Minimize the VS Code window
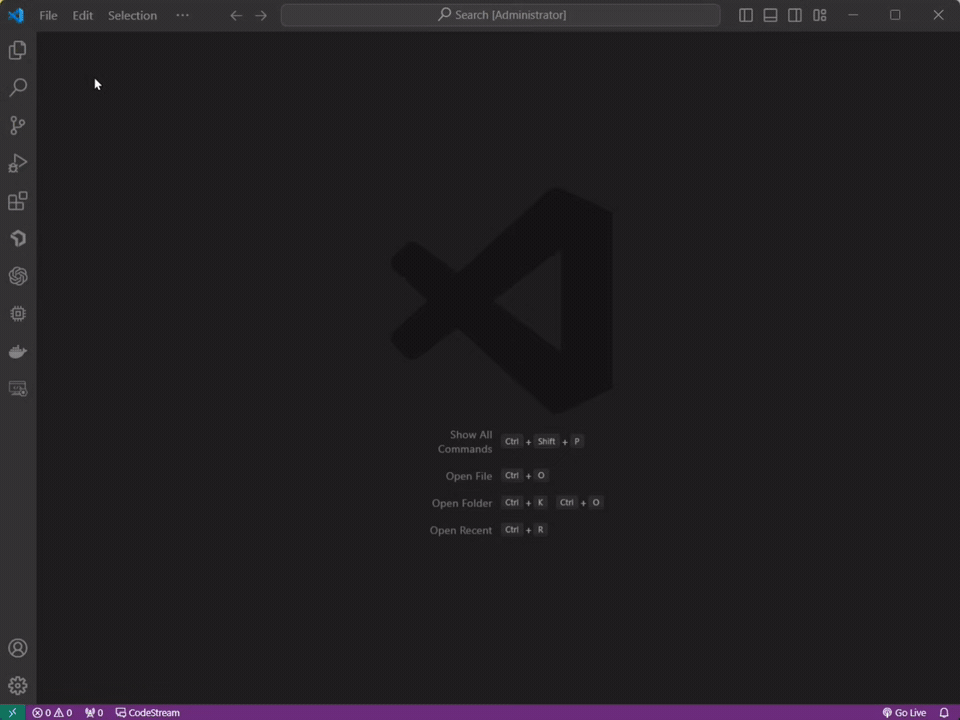960x720 pixels. coord(853,15)
